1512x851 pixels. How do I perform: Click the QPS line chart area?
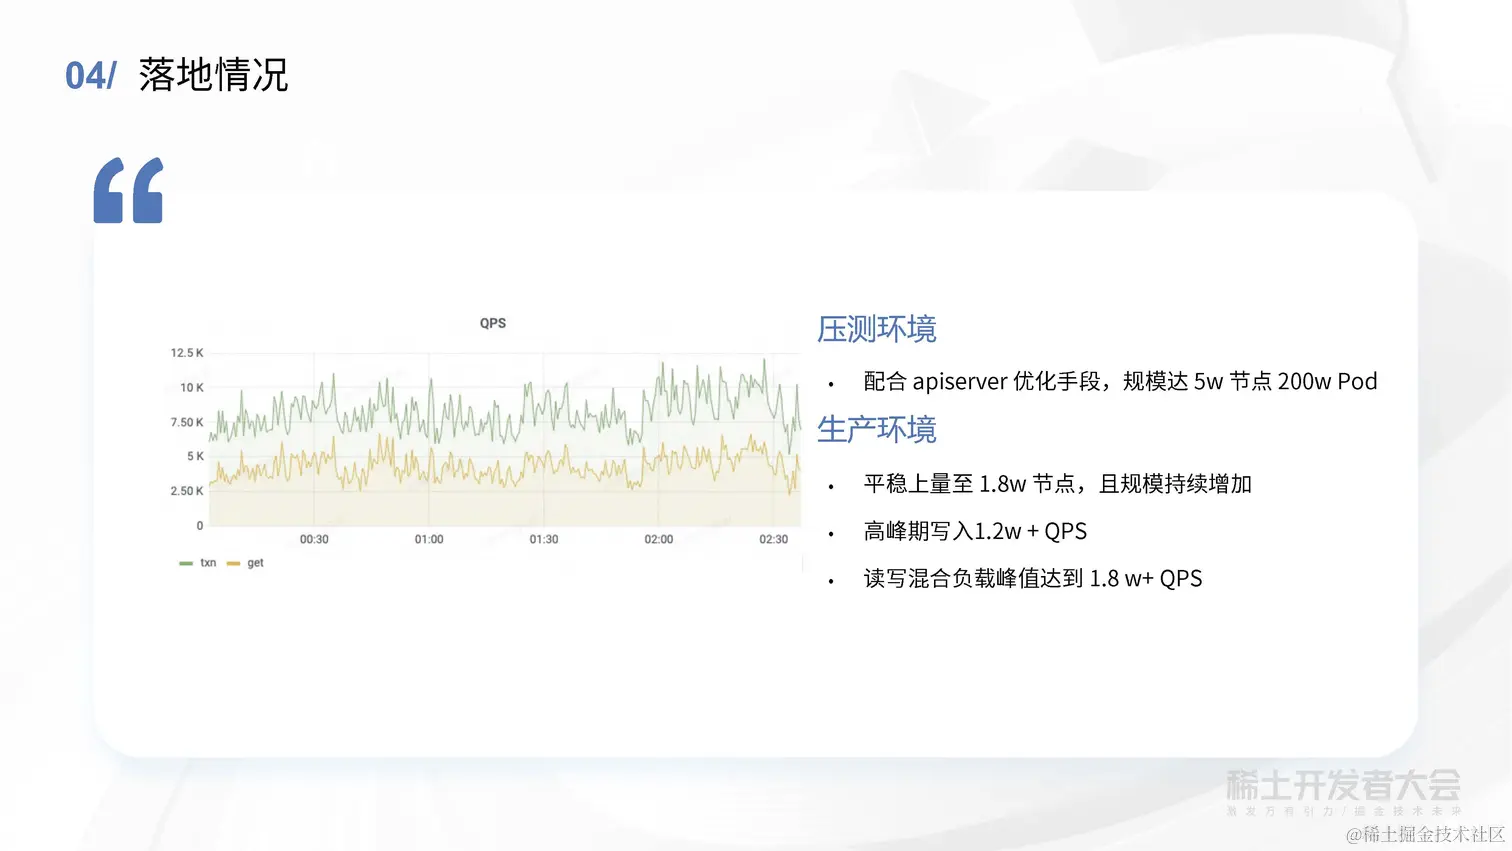[x=505, y=440]
